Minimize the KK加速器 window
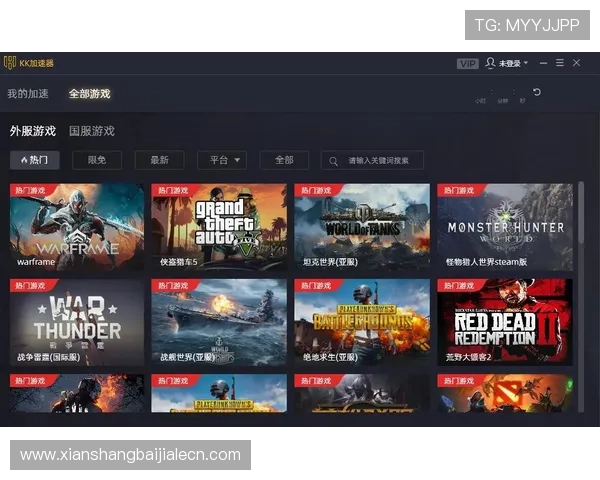Screen dimensions: 600x480 click(x=543, y=63)
